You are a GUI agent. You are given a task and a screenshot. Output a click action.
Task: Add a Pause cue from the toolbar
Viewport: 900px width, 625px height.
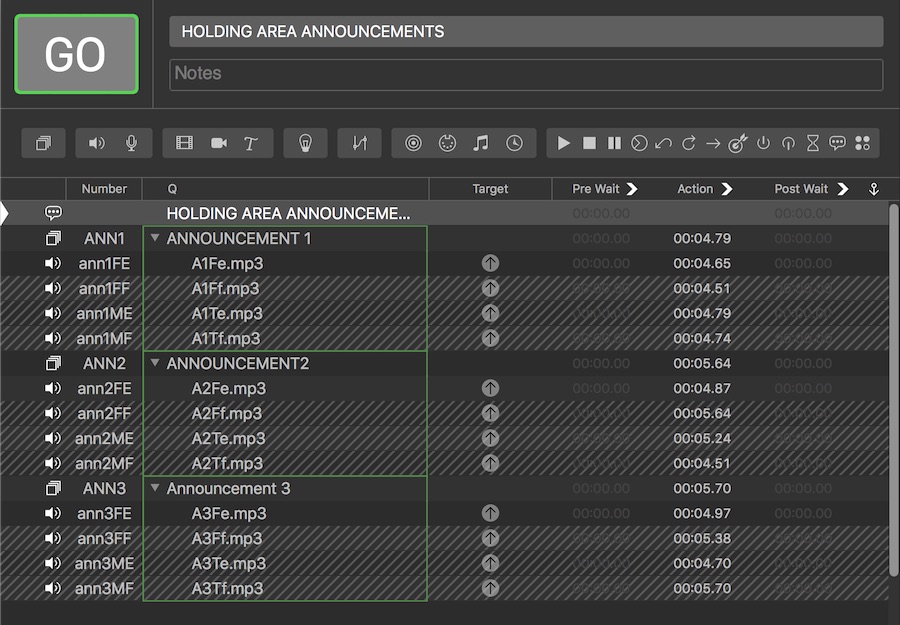[x=614, y=143]
